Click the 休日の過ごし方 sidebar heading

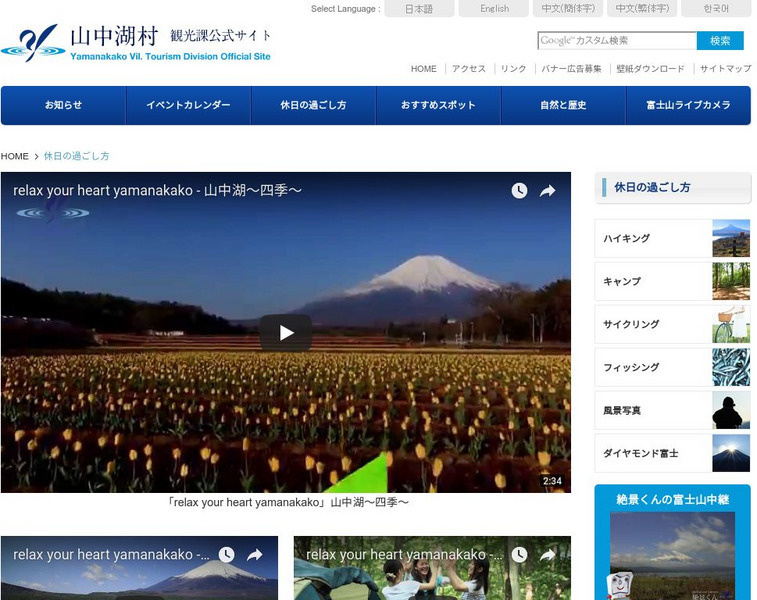673,188
